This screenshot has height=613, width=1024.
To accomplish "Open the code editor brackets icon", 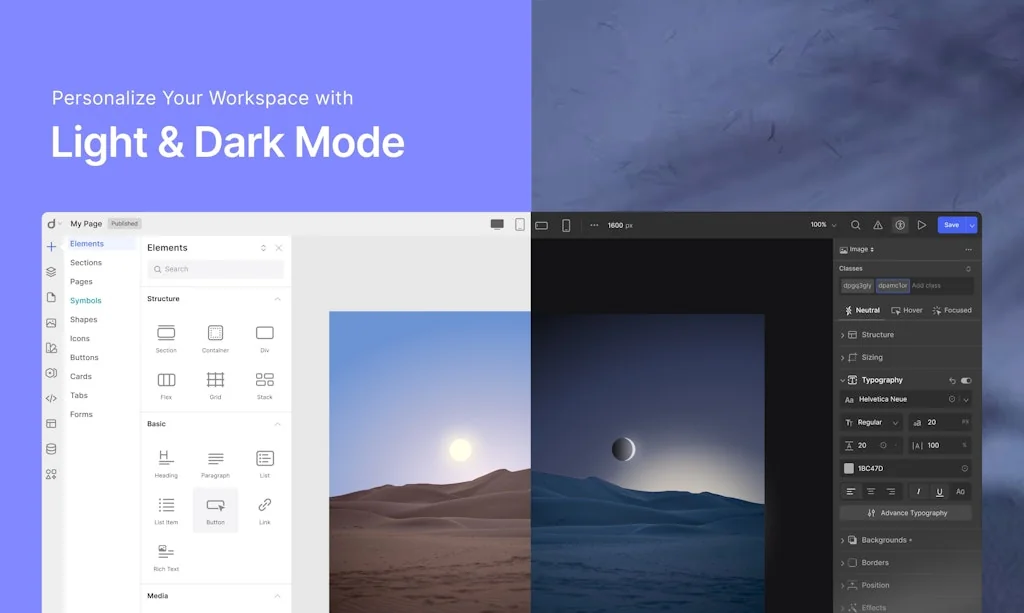I will point(51,398).
